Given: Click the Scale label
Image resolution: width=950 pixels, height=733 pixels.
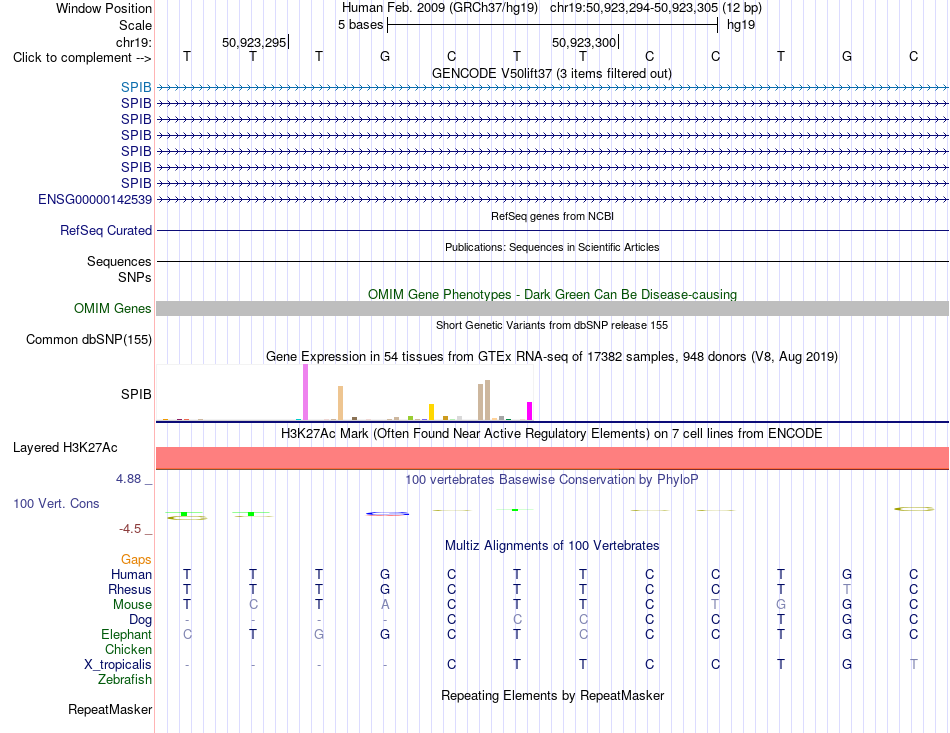Looking at the screenshot, I should 135,25.
